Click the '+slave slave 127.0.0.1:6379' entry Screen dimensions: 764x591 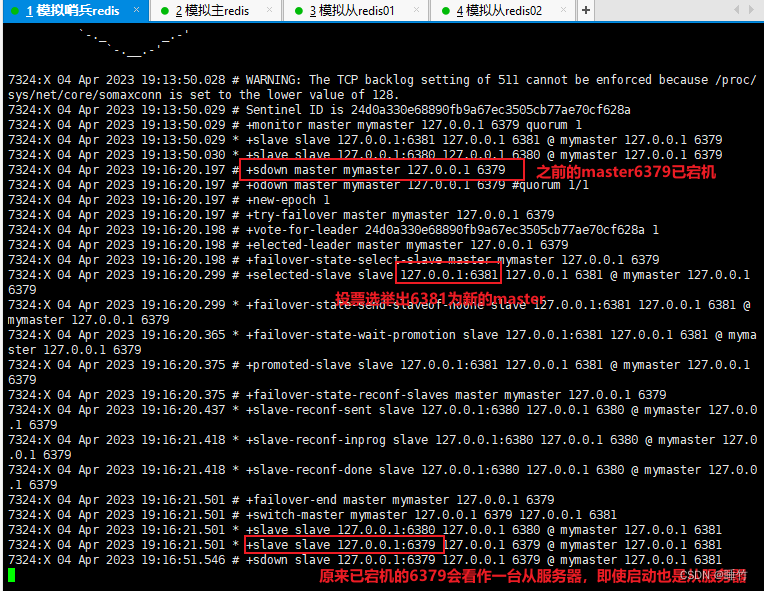tap(341, 545)
